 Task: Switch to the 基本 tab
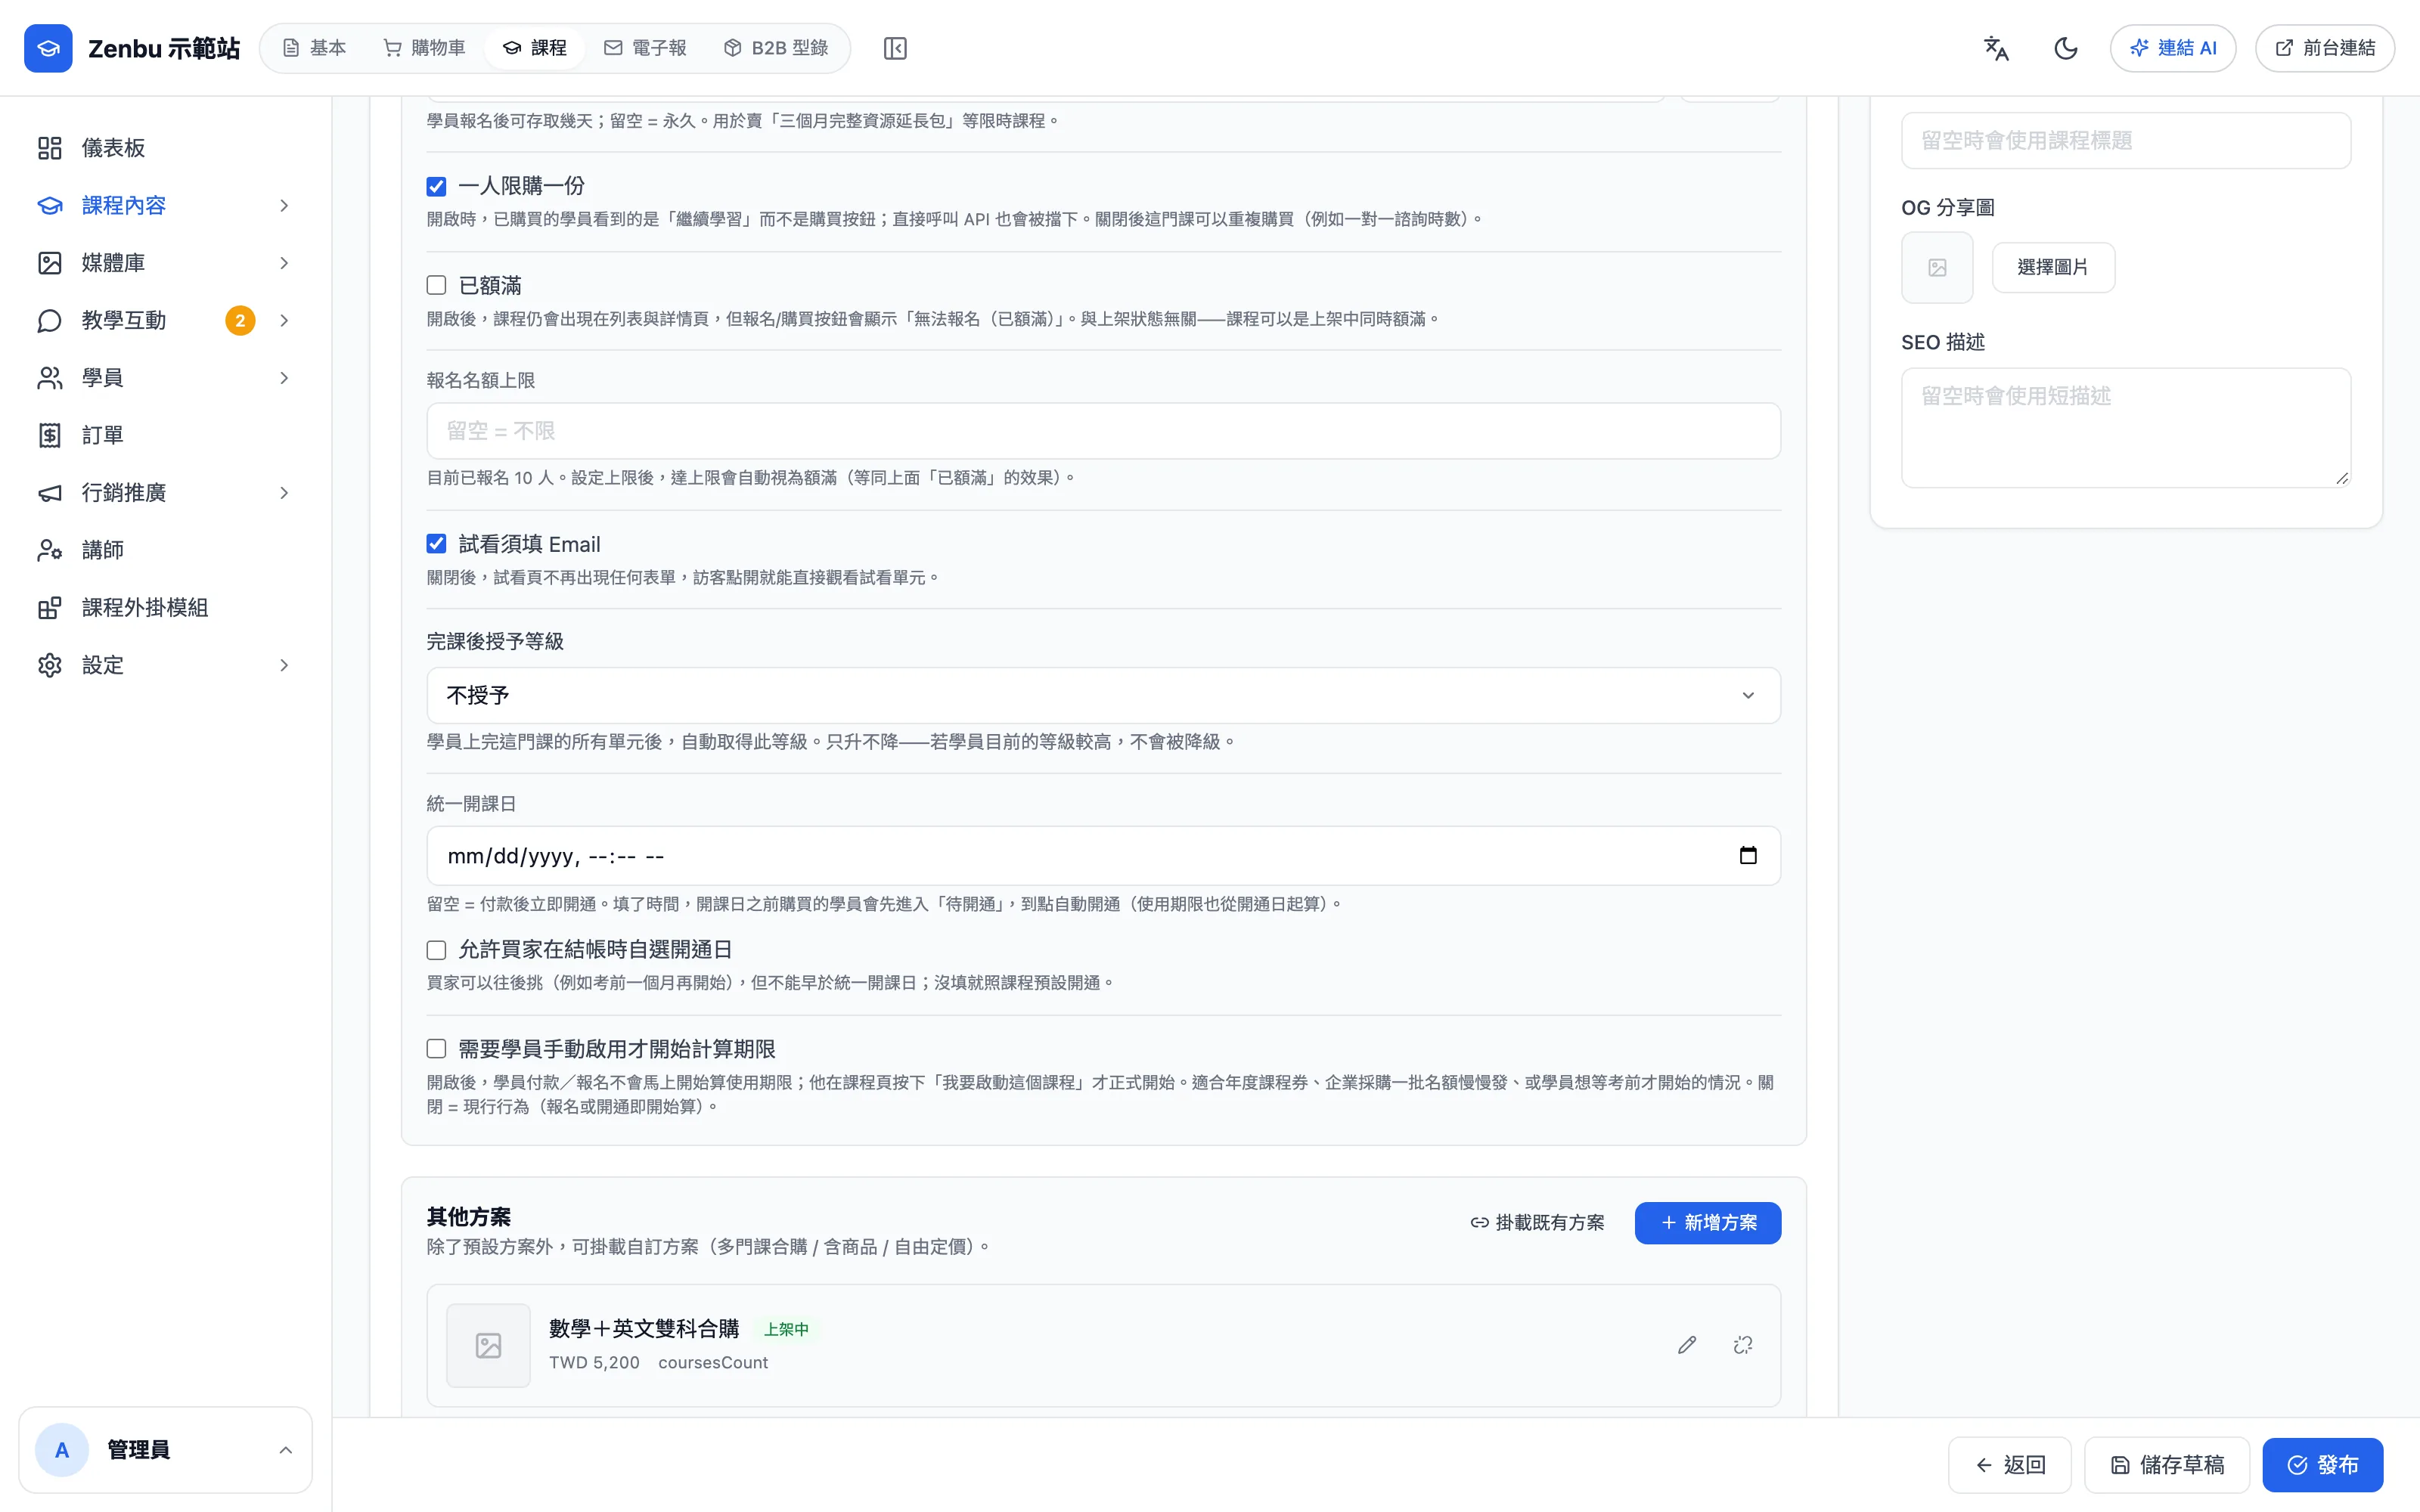[314, 48]
